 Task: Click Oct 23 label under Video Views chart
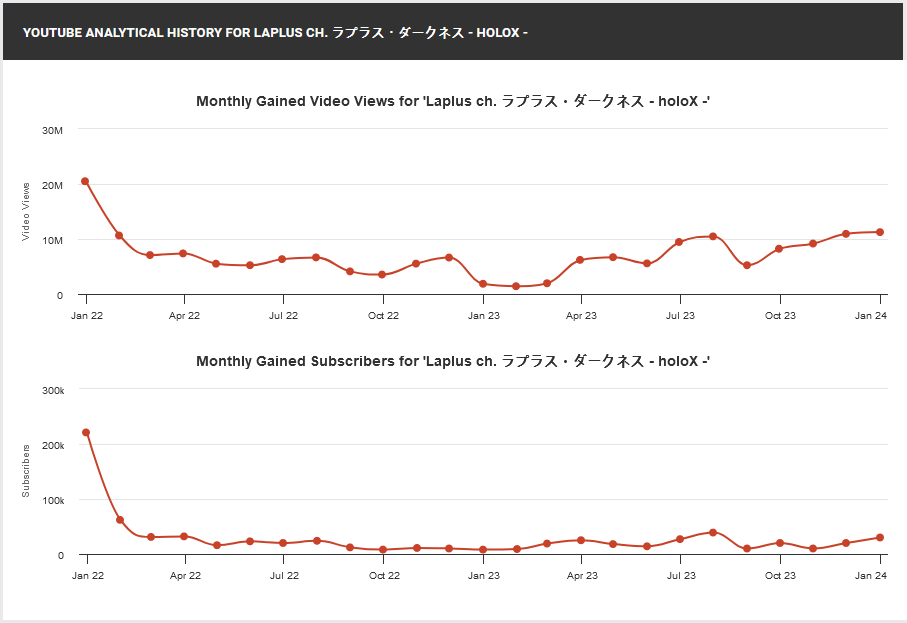click(x=780, y=316)
